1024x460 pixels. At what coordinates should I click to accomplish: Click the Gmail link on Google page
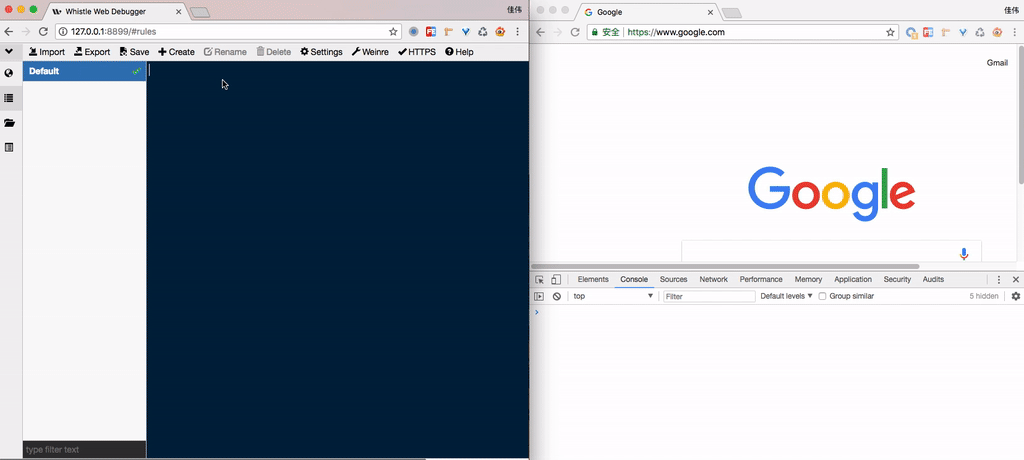pos(997,62)
